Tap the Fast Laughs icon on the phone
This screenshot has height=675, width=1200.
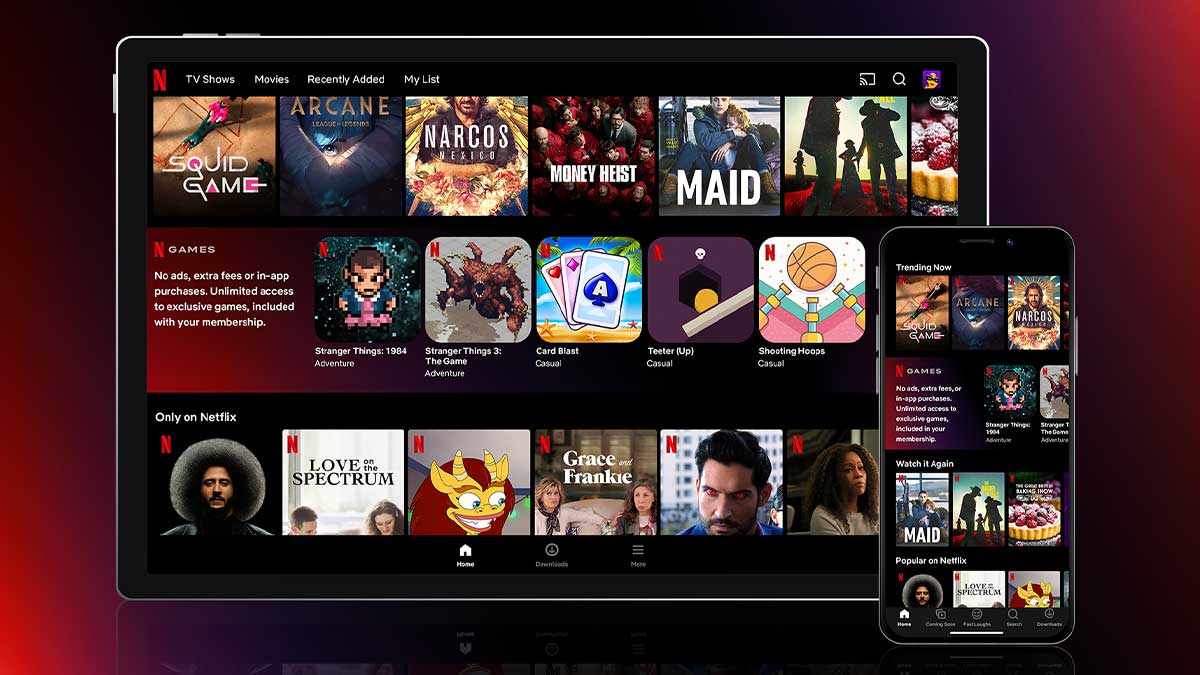pyautogui.click(x=977, y=614)
